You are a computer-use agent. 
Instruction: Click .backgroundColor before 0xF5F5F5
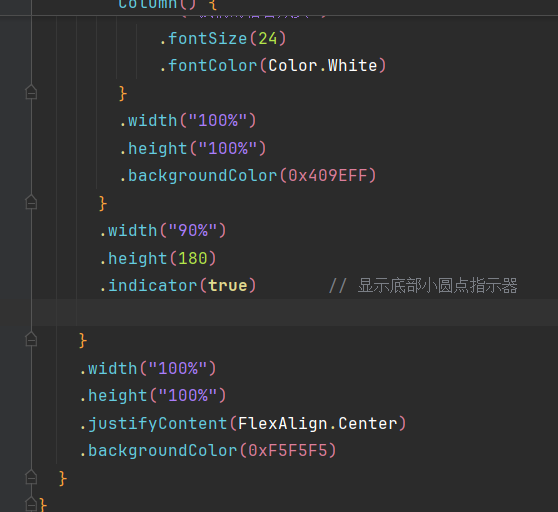(158, 451)
